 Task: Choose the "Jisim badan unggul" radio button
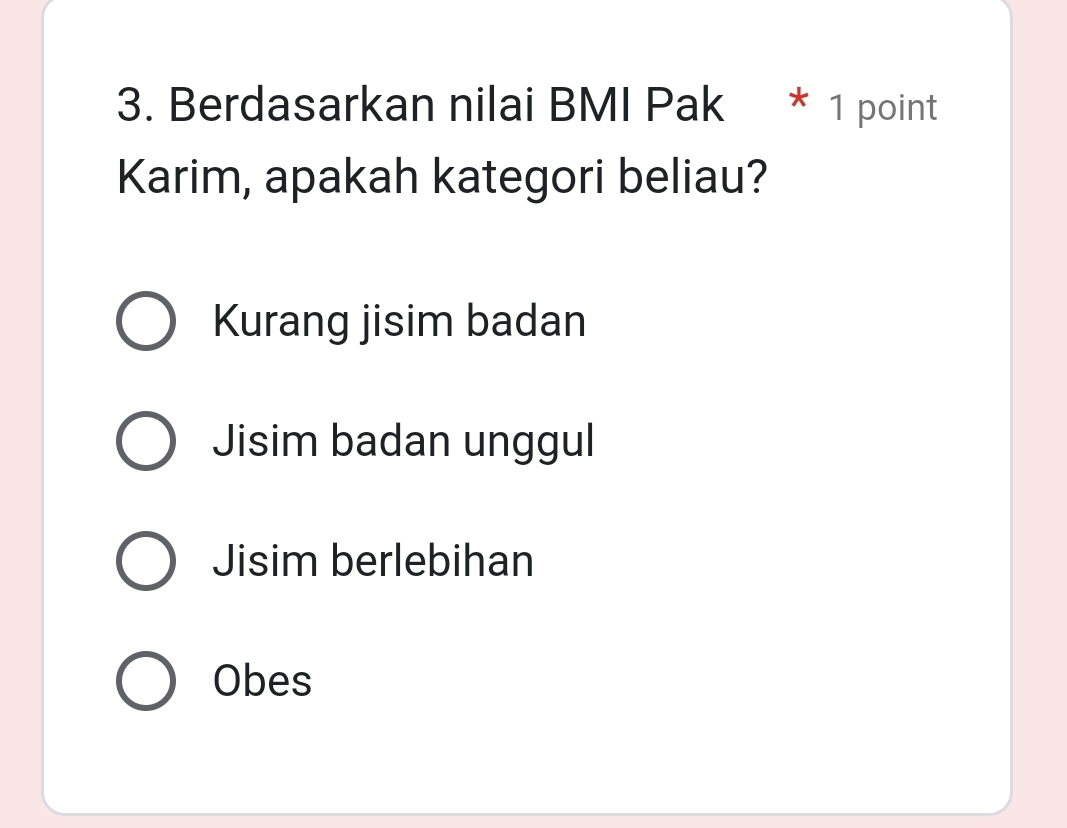(x=146, y=441)
